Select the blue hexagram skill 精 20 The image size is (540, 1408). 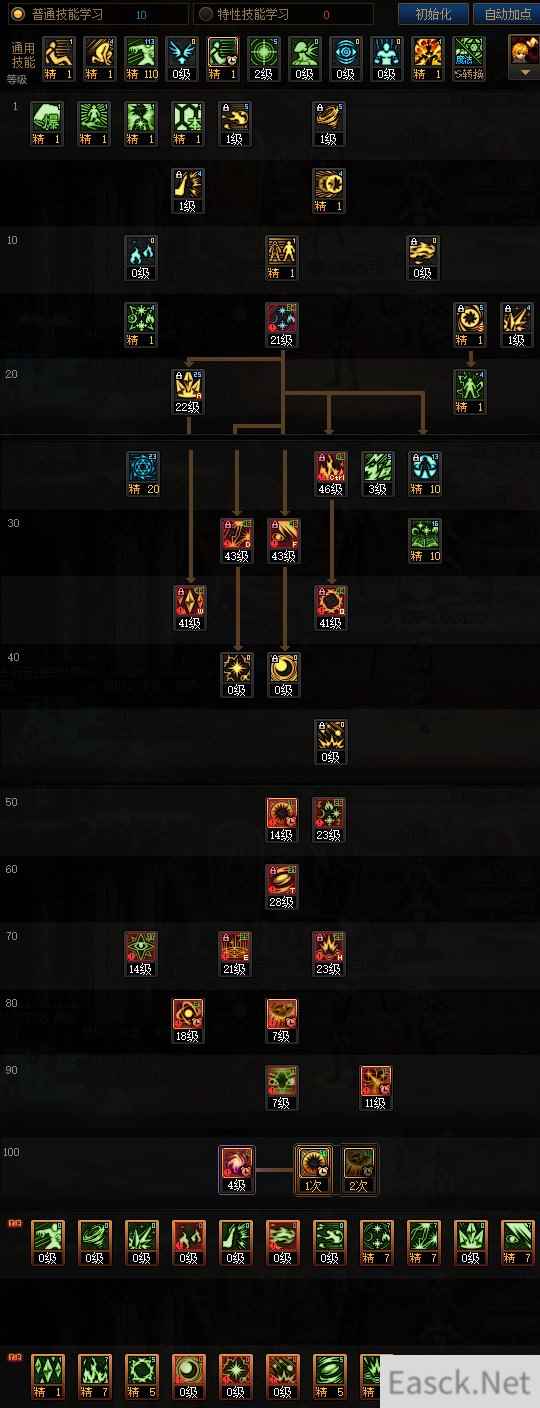click(143, 474)
